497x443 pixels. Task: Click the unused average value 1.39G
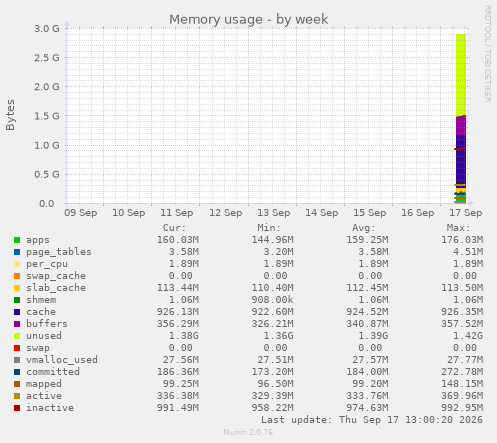point(373,336)
